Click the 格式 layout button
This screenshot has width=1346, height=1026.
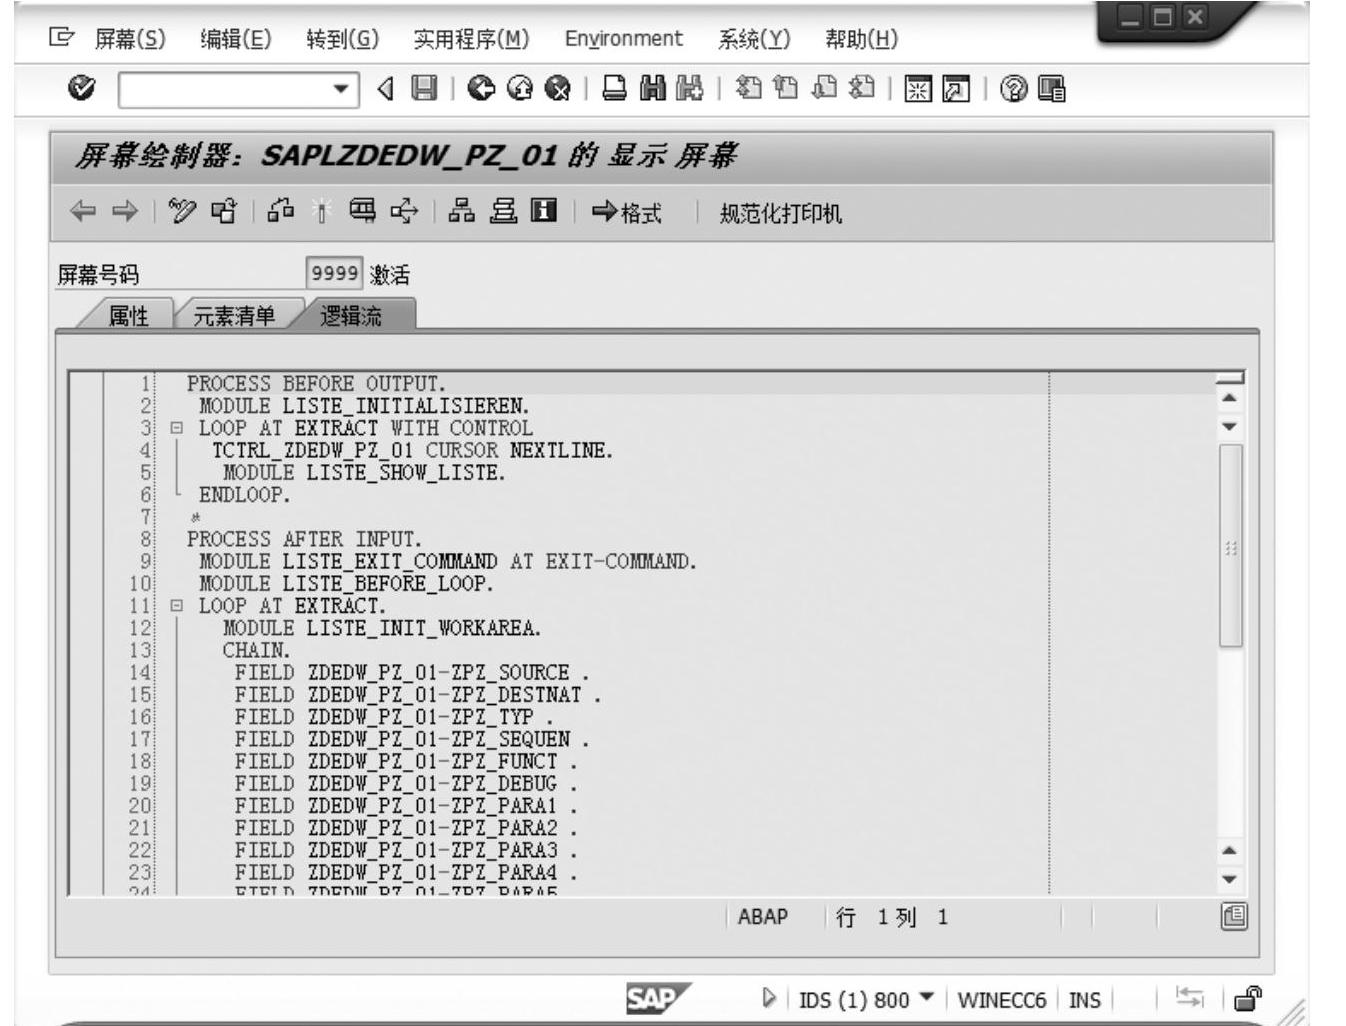627,212
